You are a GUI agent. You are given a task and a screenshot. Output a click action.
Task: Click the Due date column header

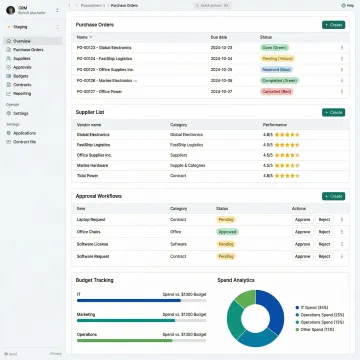(x=219, y=37)
